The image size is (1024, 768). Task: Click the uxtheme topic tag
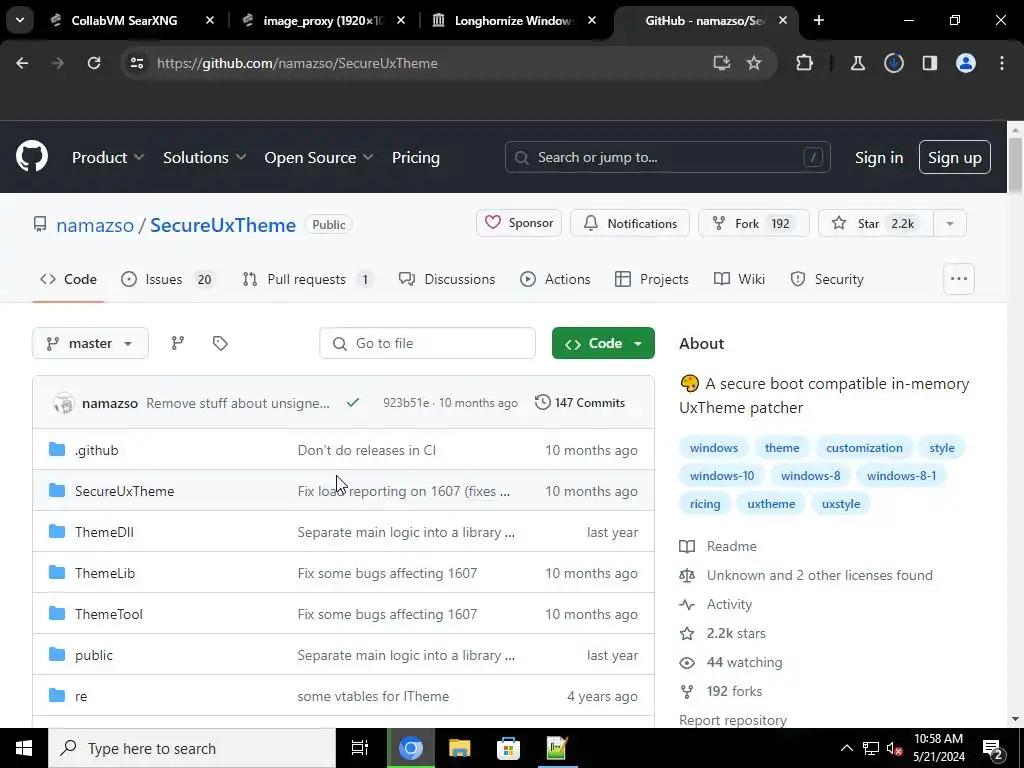pos(771,504)
